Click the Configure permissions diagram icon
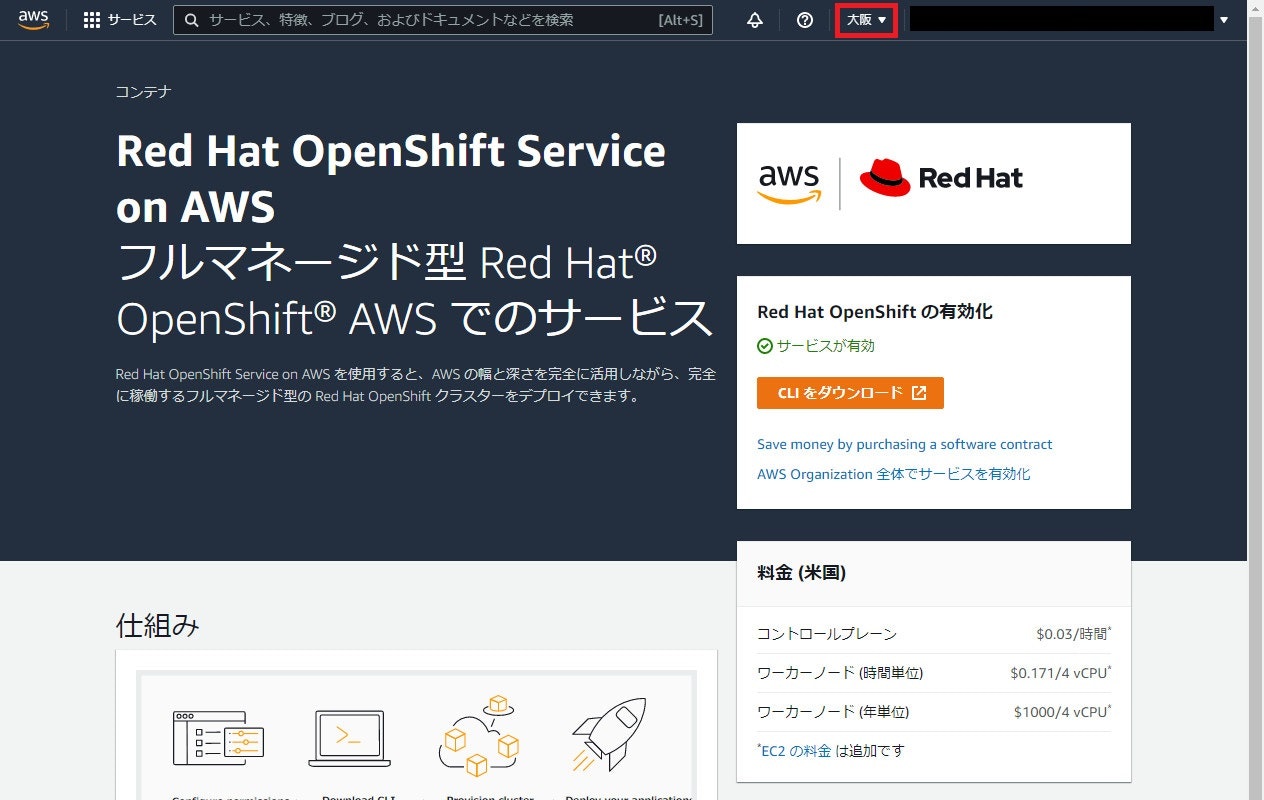 point(218,738)
